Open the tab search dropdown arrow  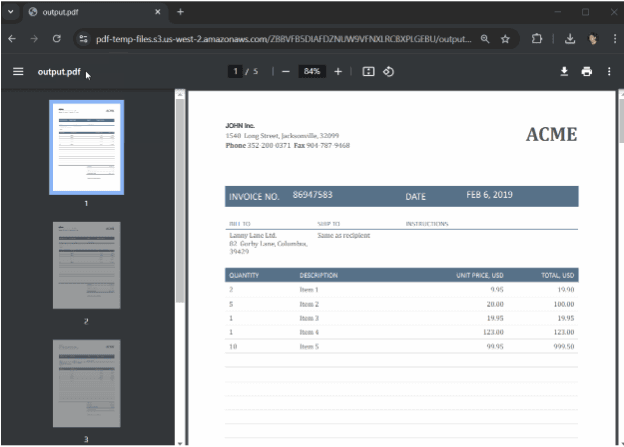point(11,12)
